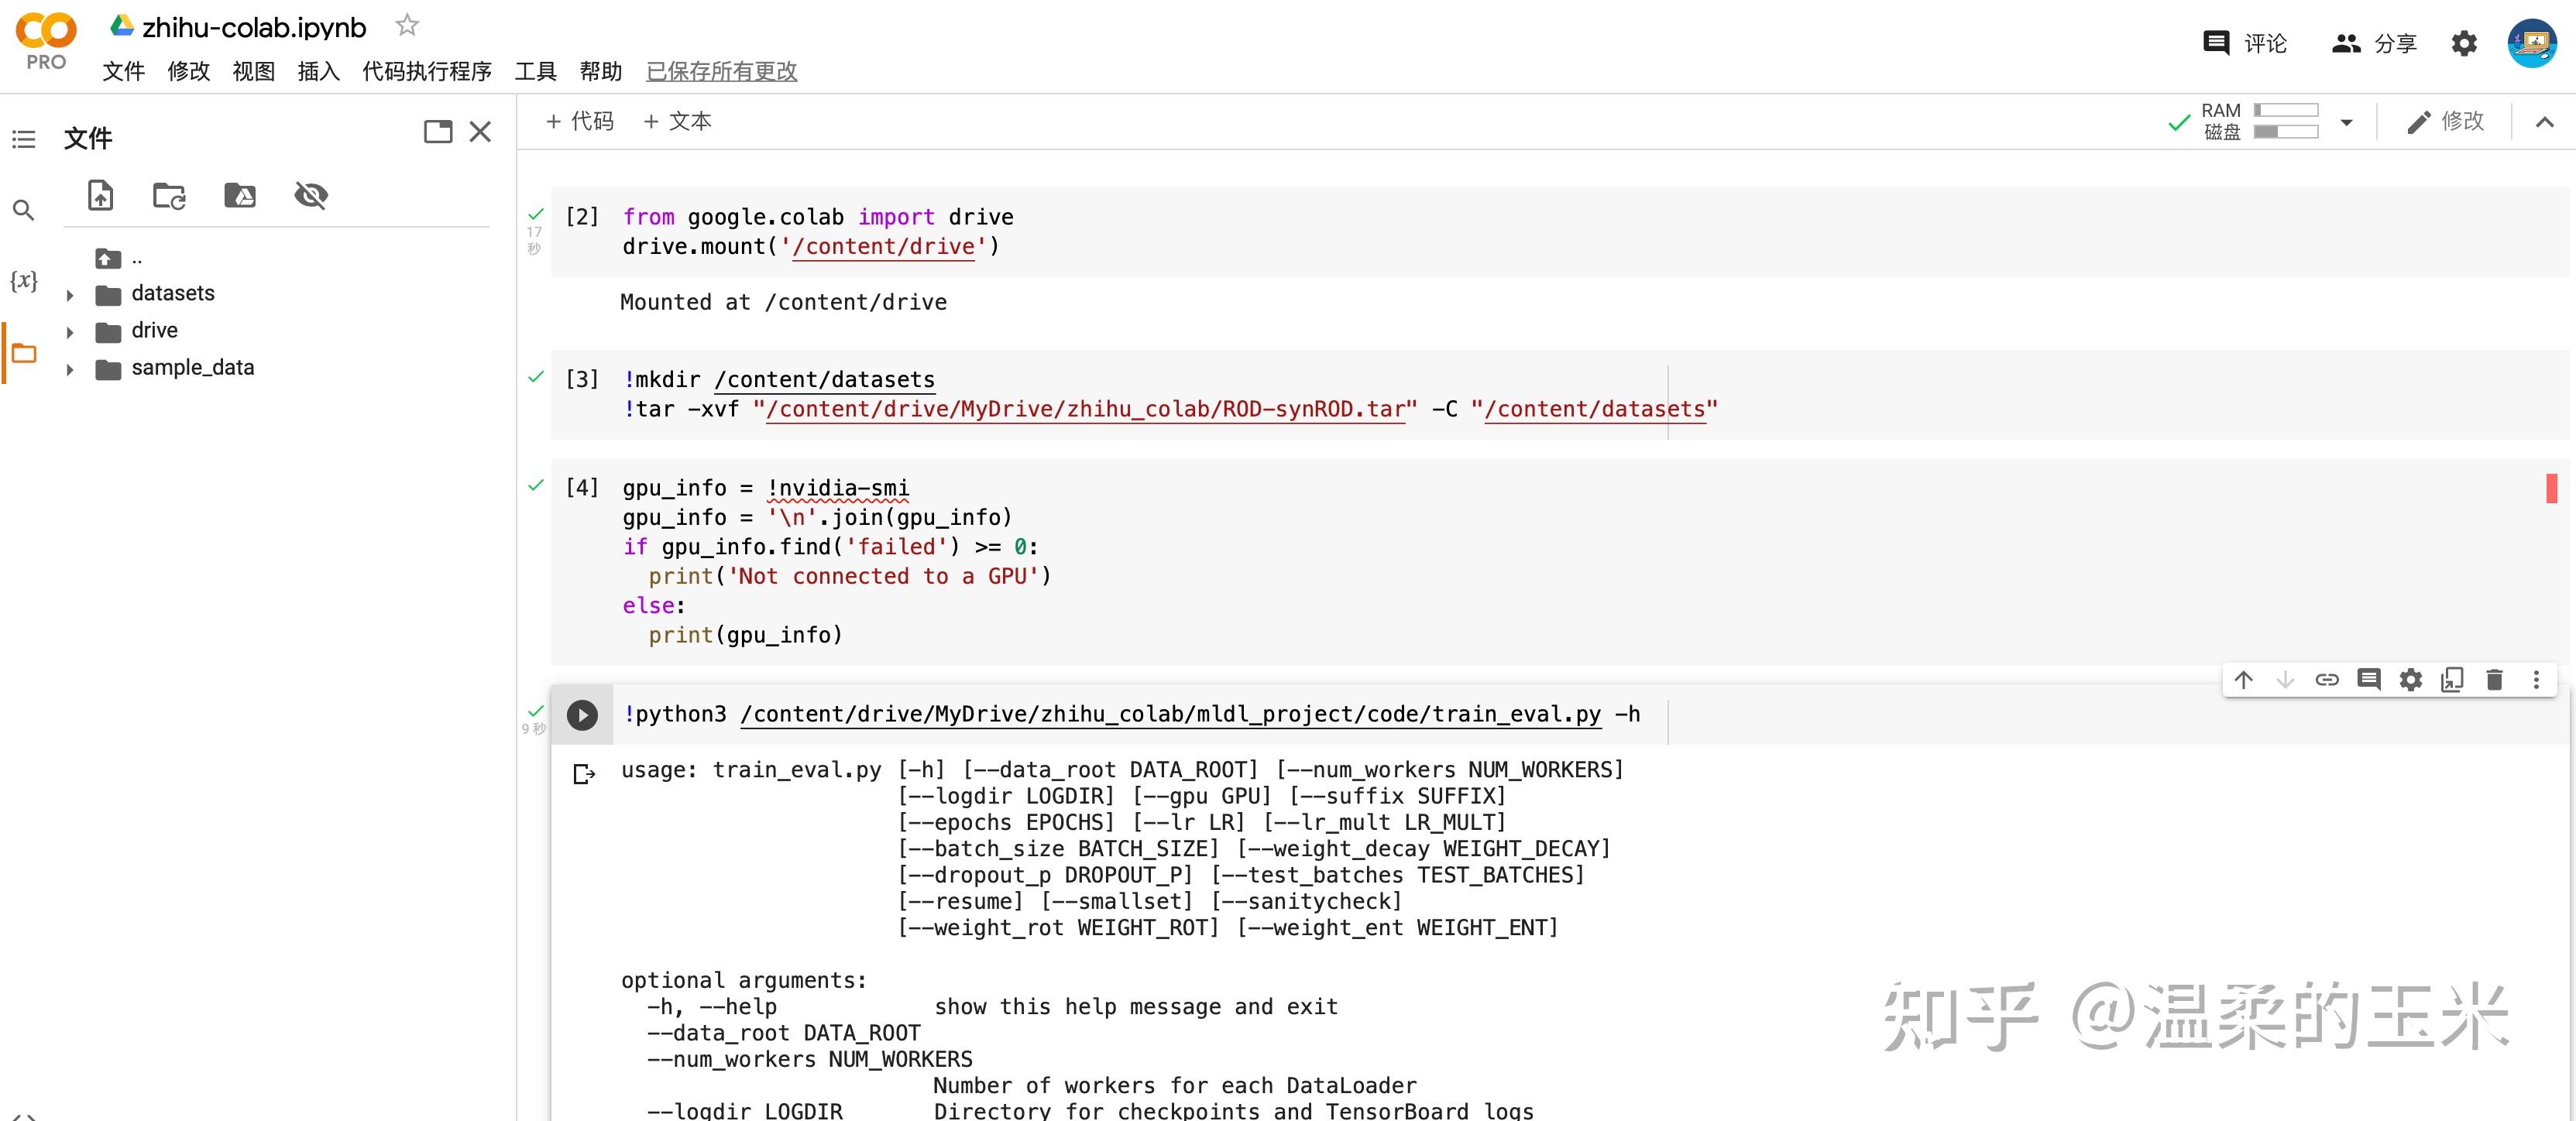2576x1121 pixels.
Task: Click the Mount Drive folder icon
Action: pyautogui.click(x=240, y=195)
